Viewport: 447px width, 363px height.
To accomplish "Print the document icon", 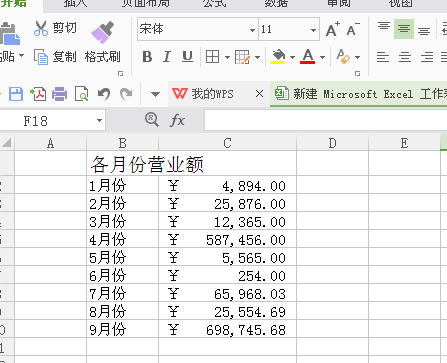I will (x=59, y=94).
